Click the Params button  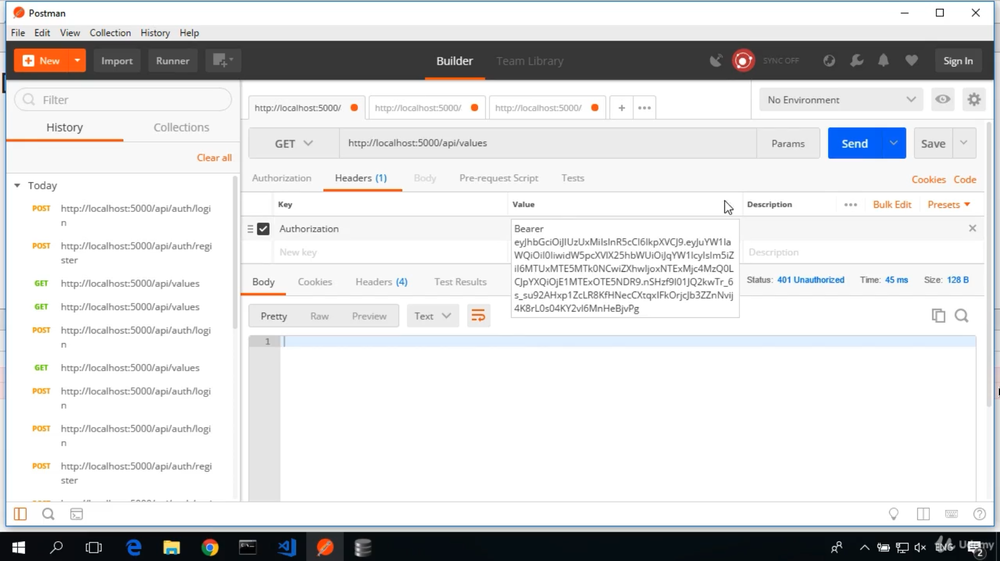click(x=788, y=143)
